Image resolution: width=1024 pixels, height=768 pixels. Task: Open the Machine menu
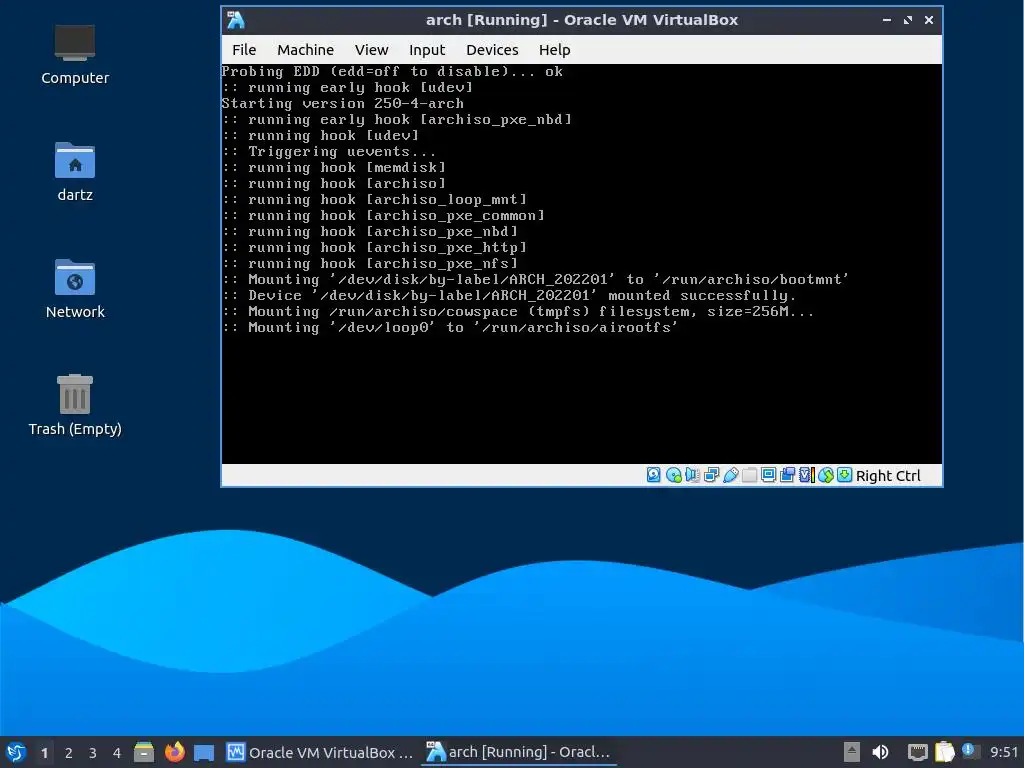point(305,50)
